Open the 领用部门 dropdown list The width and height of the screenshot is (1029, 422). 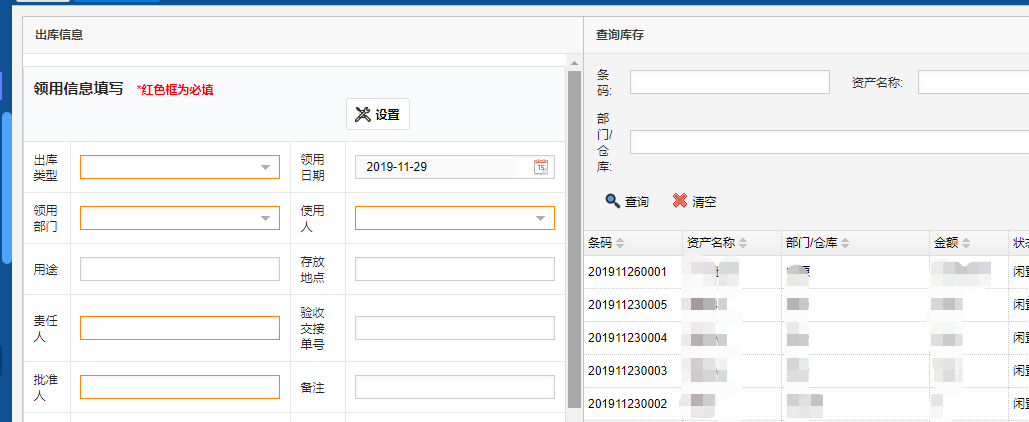pos(266,218)
